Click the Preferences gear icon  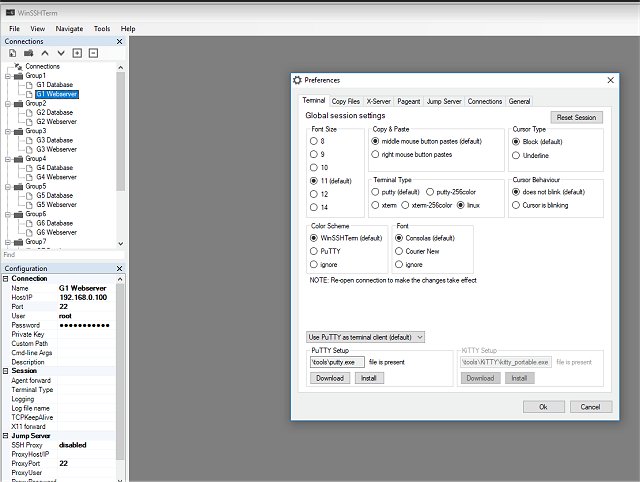298,80
